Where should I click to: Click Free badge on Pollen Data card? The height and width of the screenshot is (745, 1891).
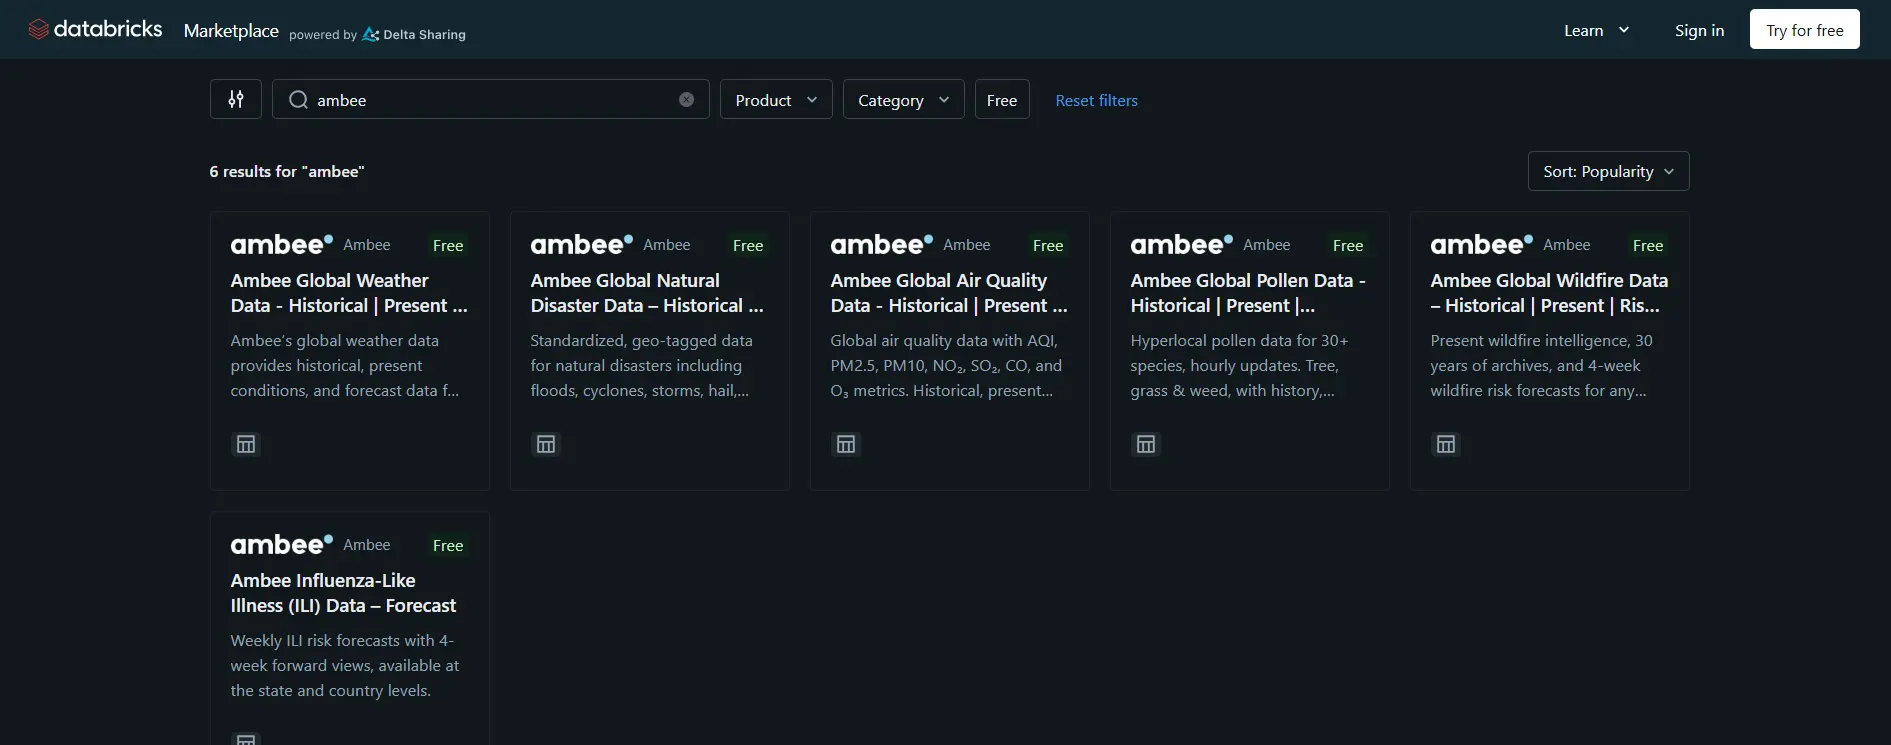point(1348,245)
